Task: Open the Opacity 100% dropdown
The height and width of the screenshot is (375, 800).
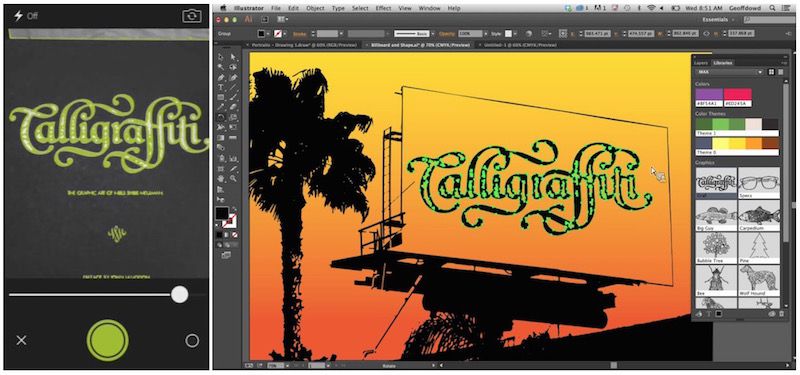Action: click(x=486, y=34)
